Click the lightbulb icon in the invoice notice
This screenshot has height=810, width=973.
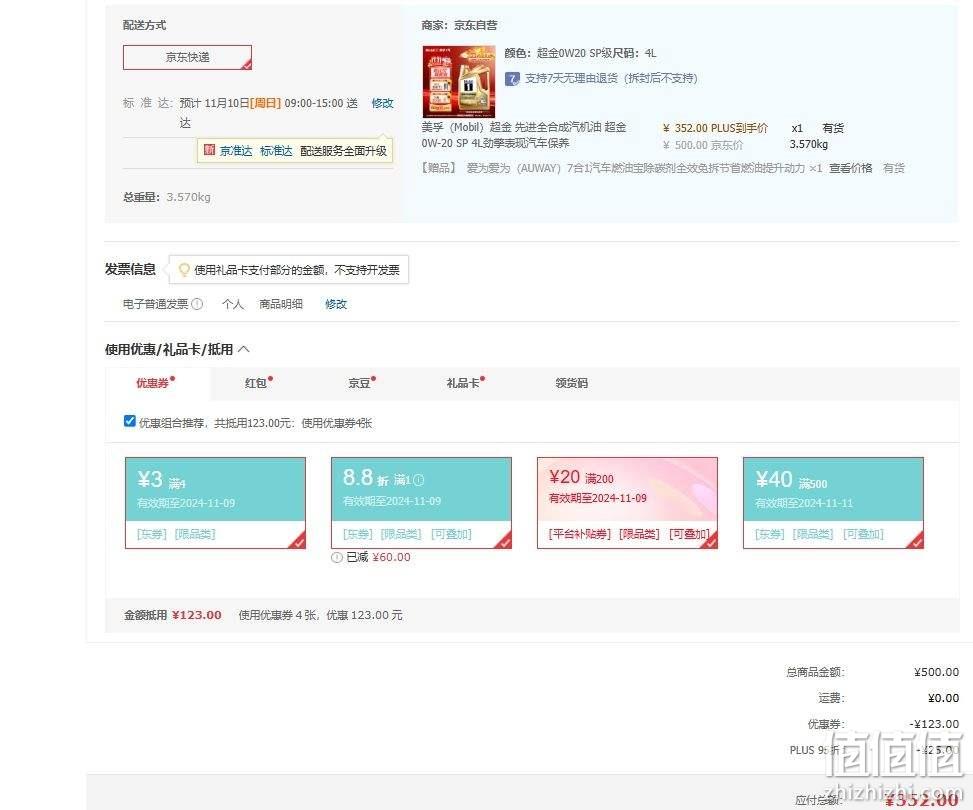tap(184, 269)
